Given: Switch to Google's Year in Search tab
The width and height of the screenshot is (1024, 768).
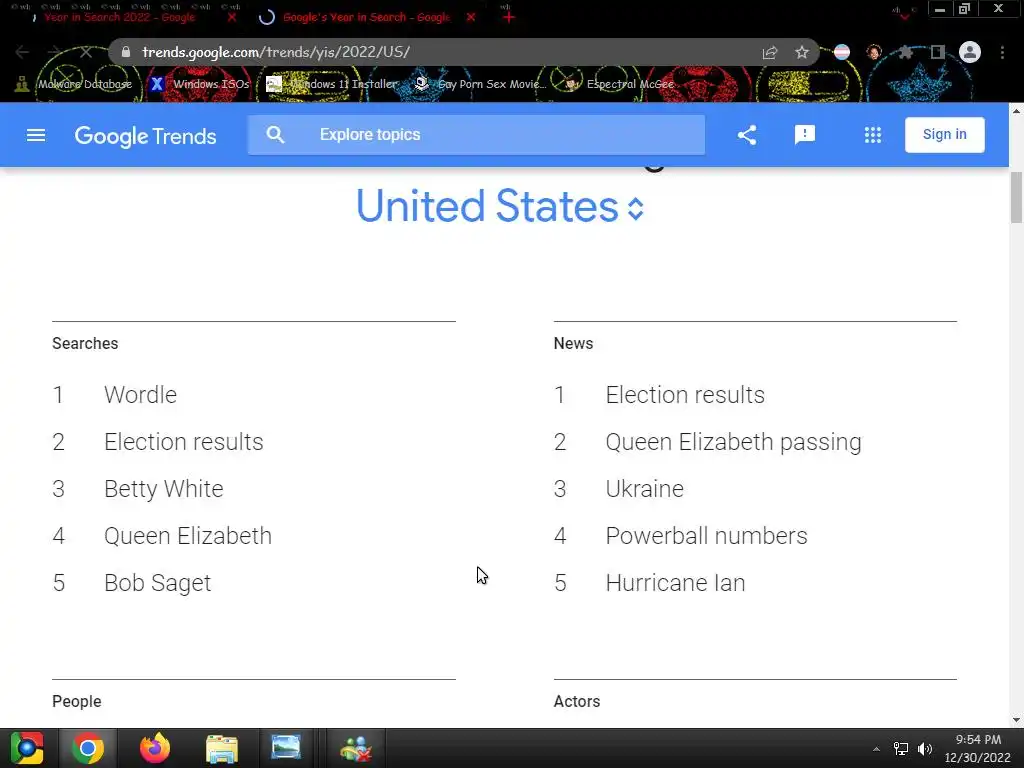Looking at the screenshot, I should 366,18.
